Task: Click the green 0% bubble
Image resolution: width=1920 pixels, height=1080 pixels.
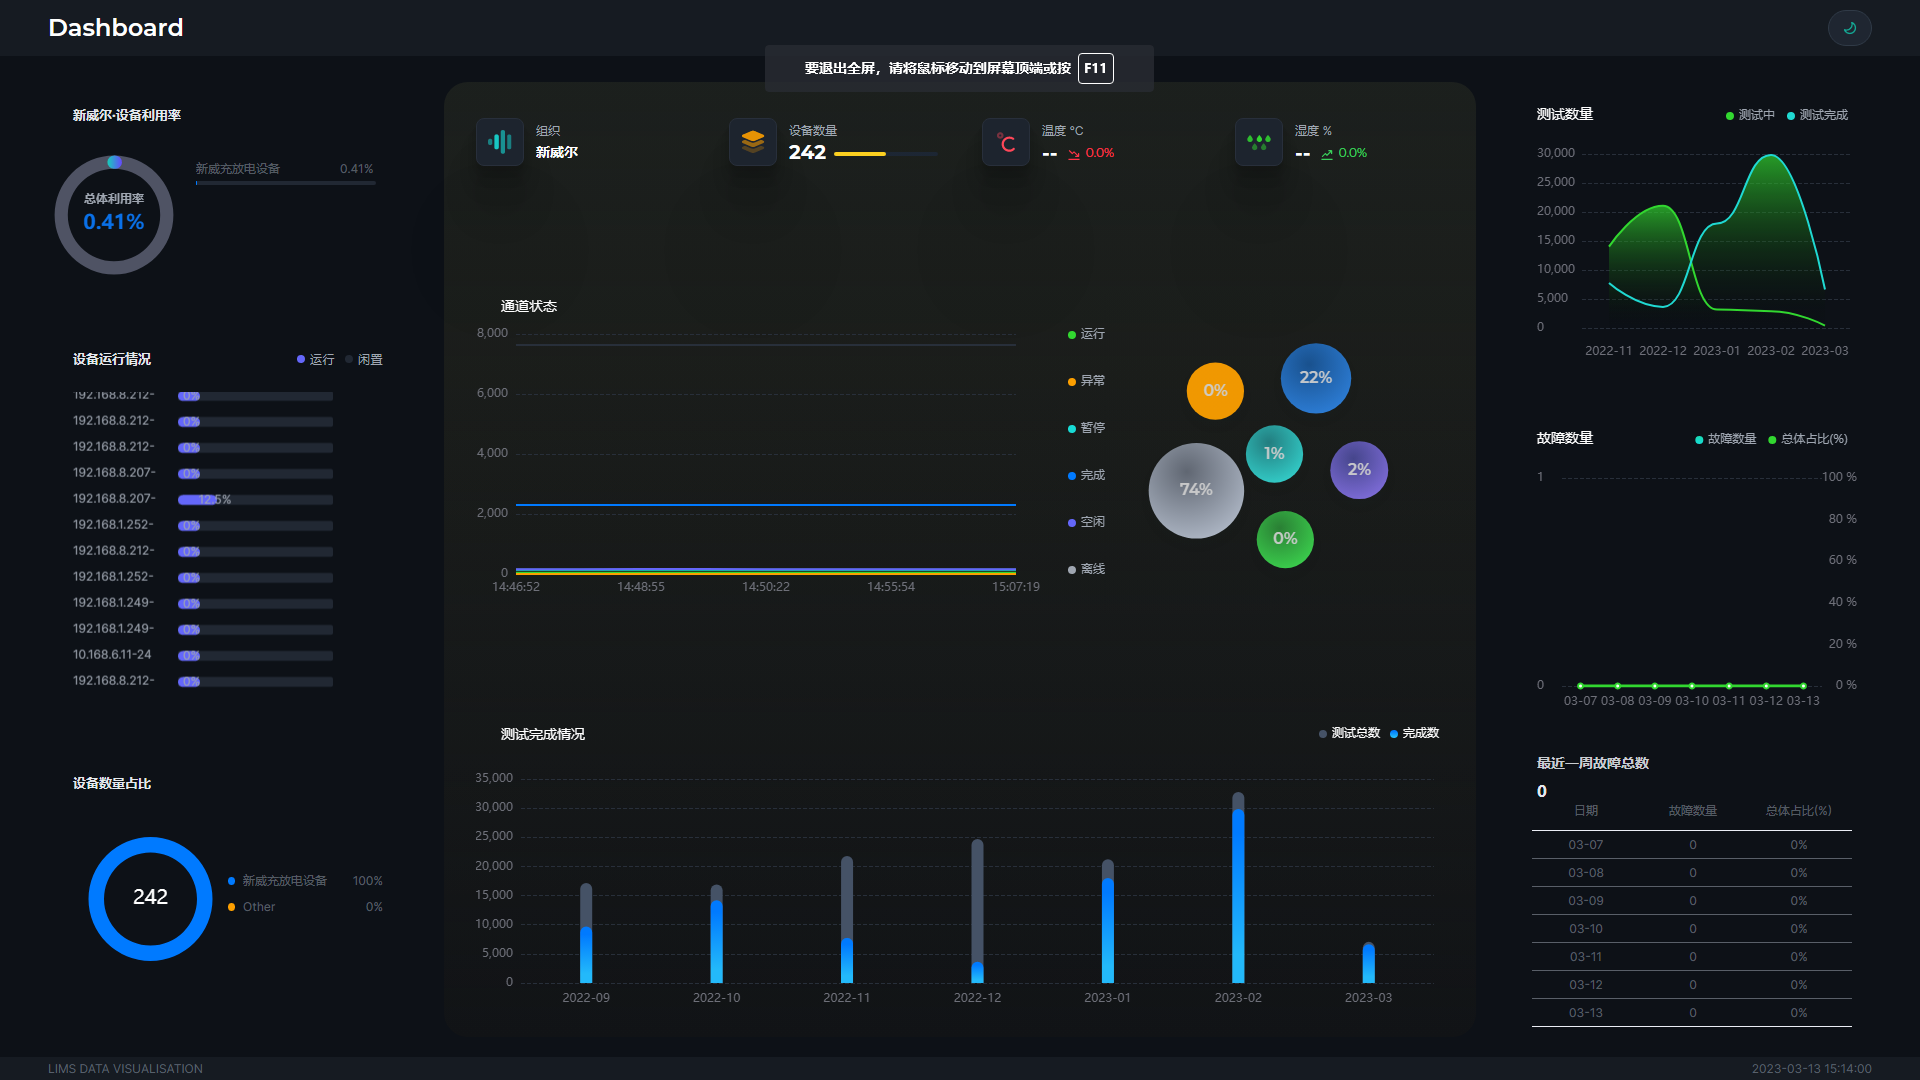Action: click(x=1285, y=539)
